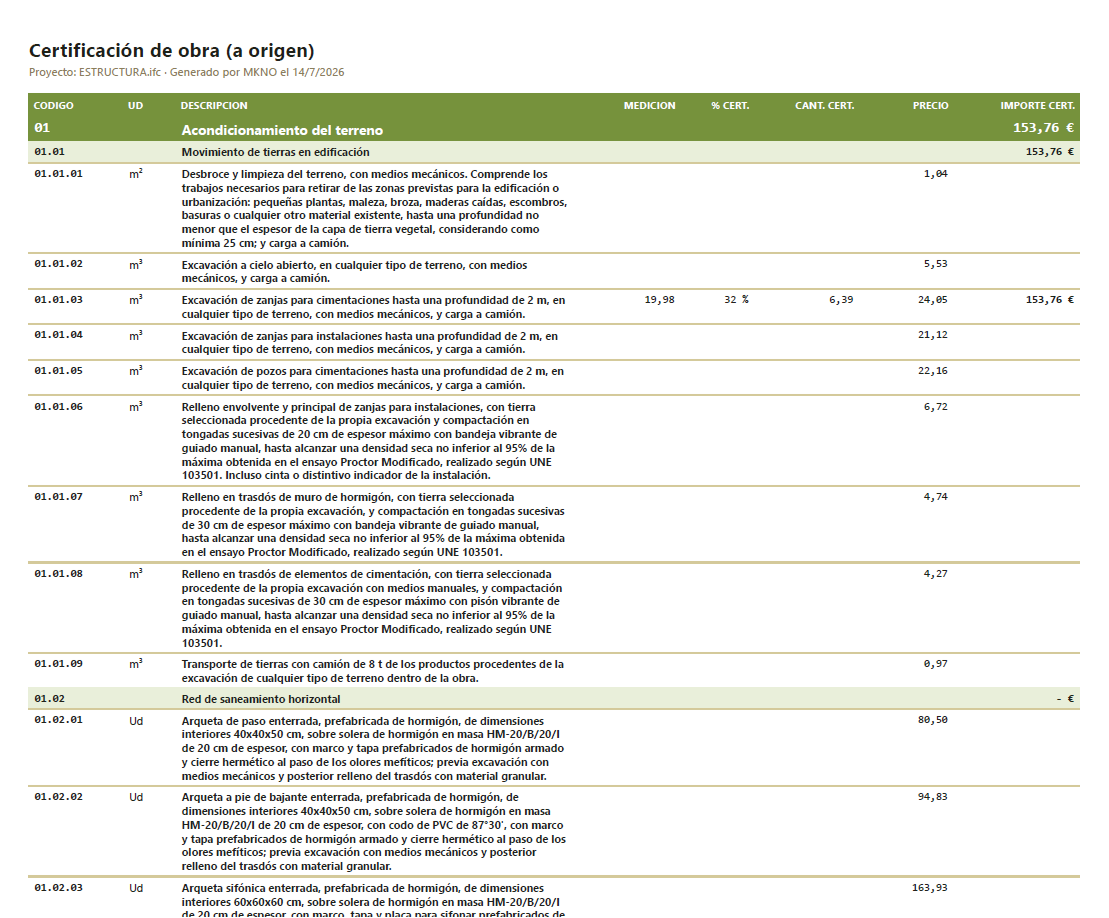Click the 'Desbroce y limpieza del terreno' description
1109x918 pixels.
click(374, 209)
